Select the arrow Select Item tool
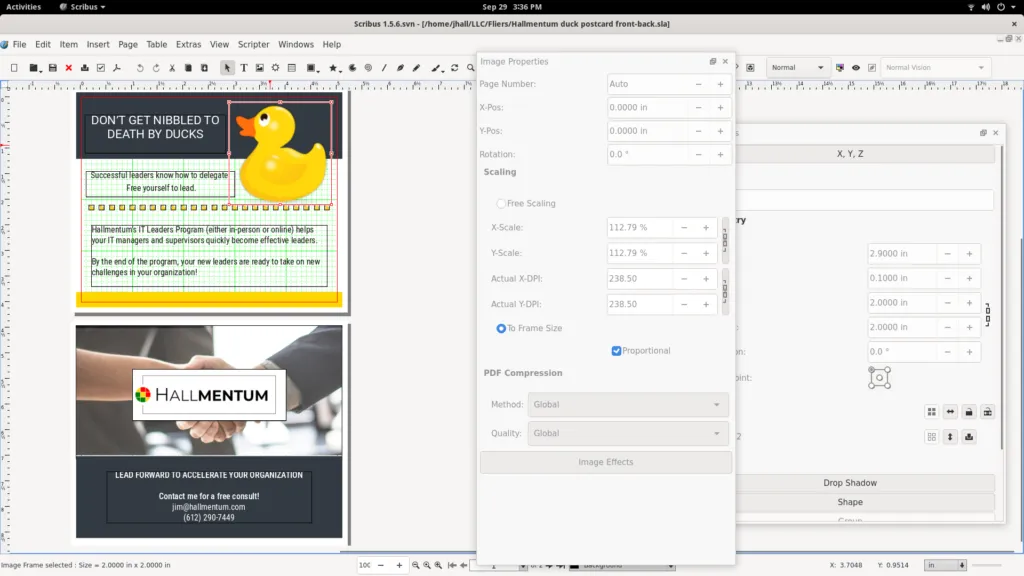The height and width of the screenshot is (576, 1024). pos(228,68)
